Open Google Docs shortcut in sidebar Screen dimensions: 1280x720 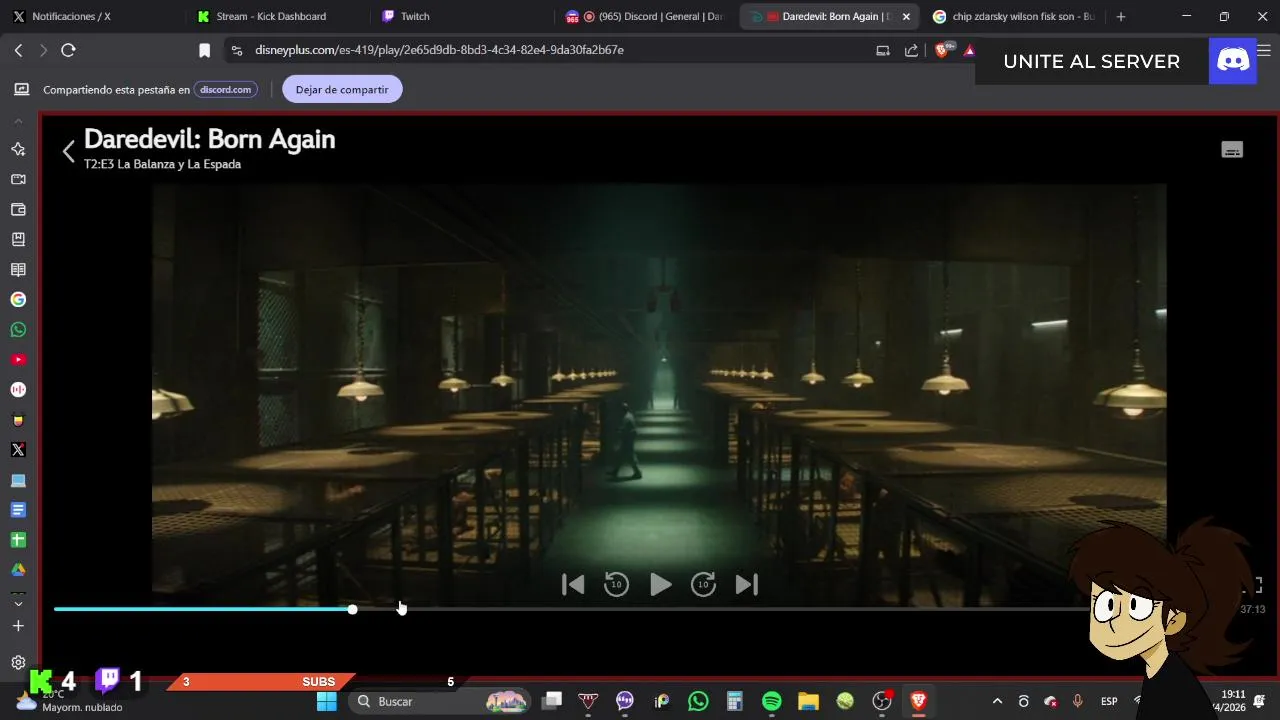(x=18, y=509)
